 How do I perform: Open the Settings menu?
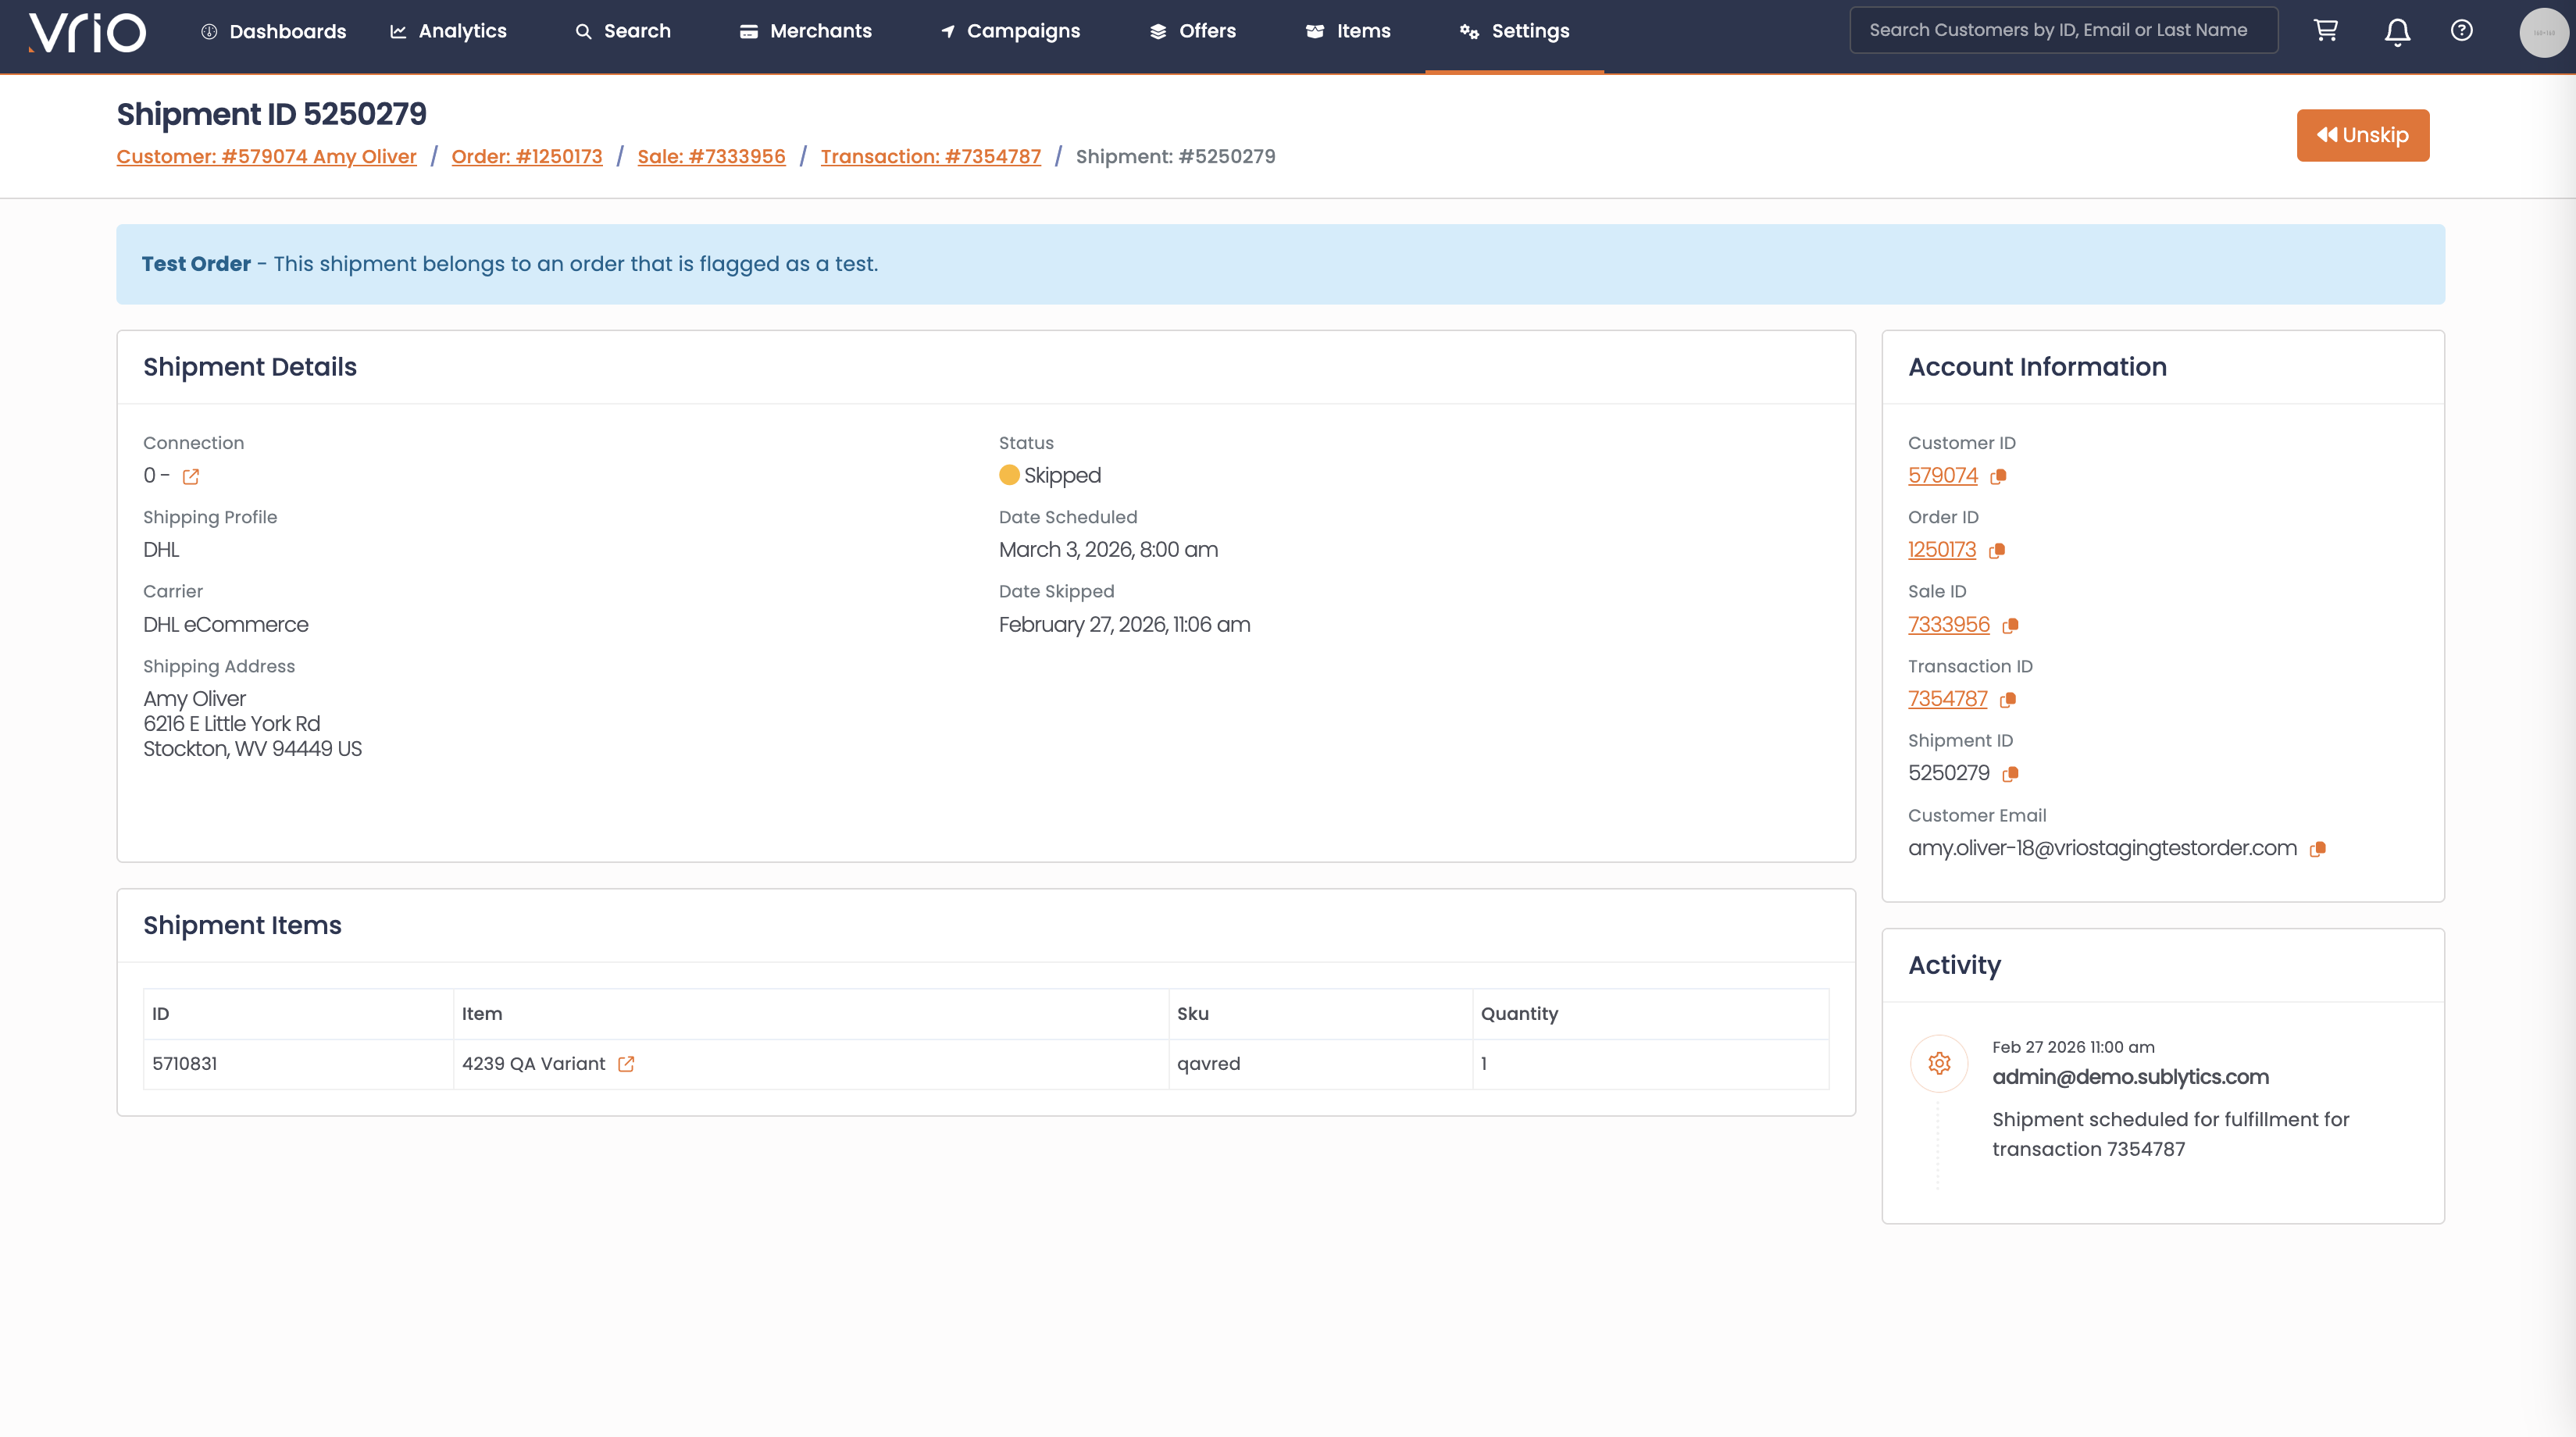tap(1514, 31)
